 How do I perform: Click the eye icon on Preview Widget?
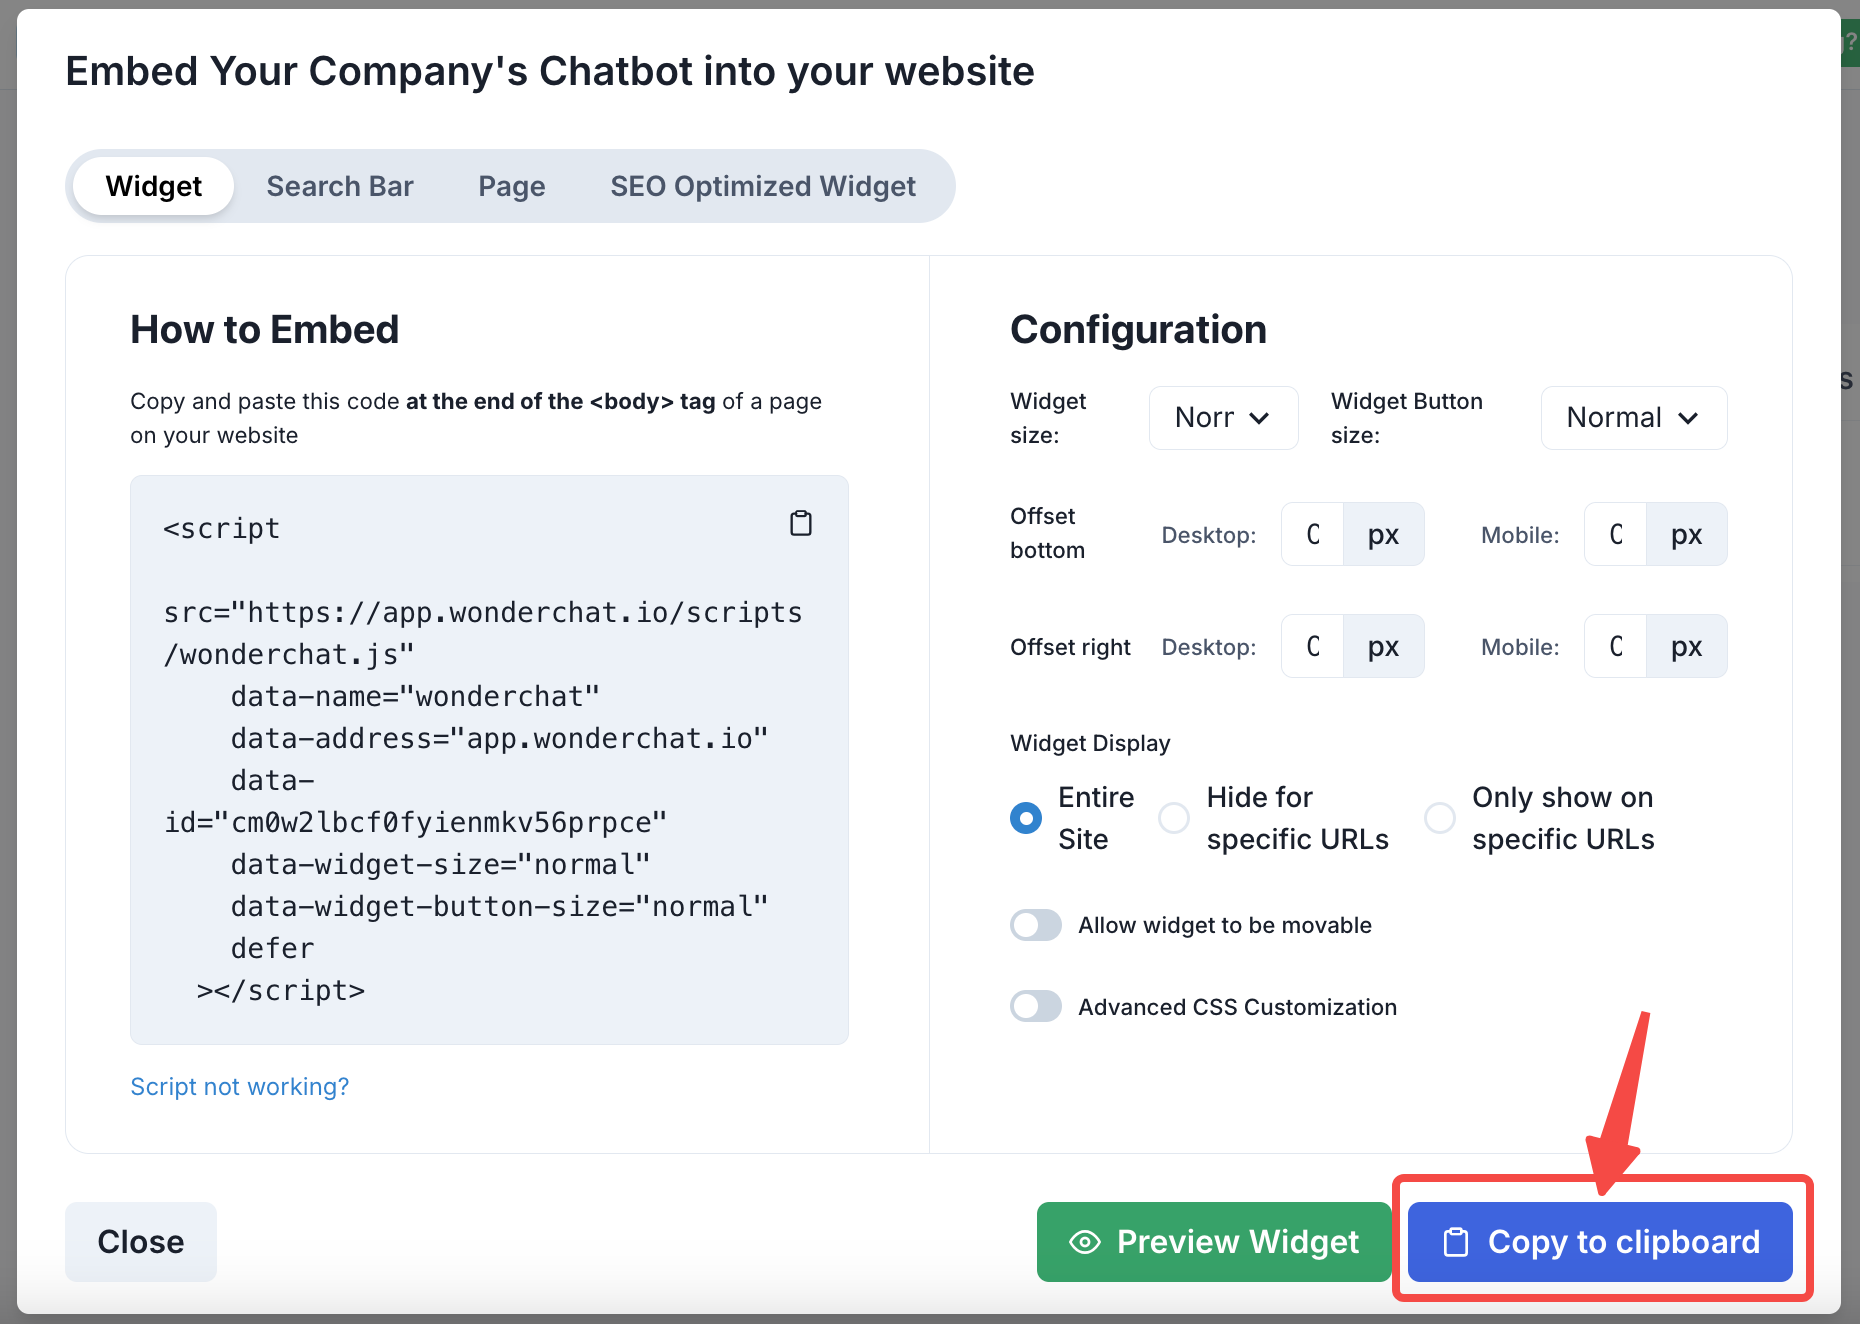pyautogui.click(x=1085, y=1242)
